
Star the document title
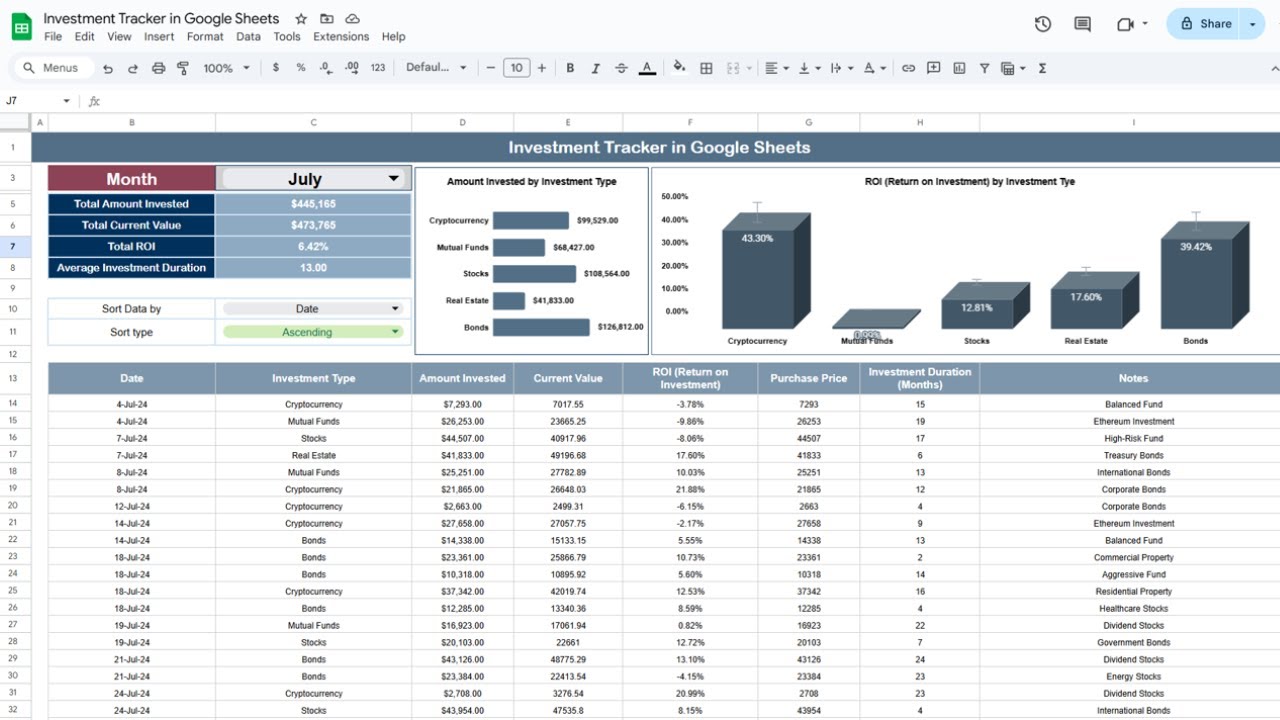(x=301, y=19)
